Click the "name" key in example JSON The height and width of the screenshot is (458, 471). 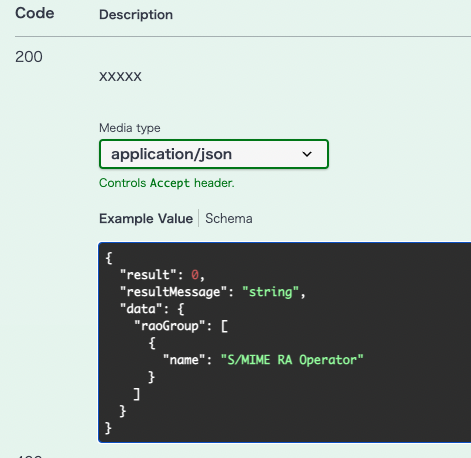click(184, 360)
